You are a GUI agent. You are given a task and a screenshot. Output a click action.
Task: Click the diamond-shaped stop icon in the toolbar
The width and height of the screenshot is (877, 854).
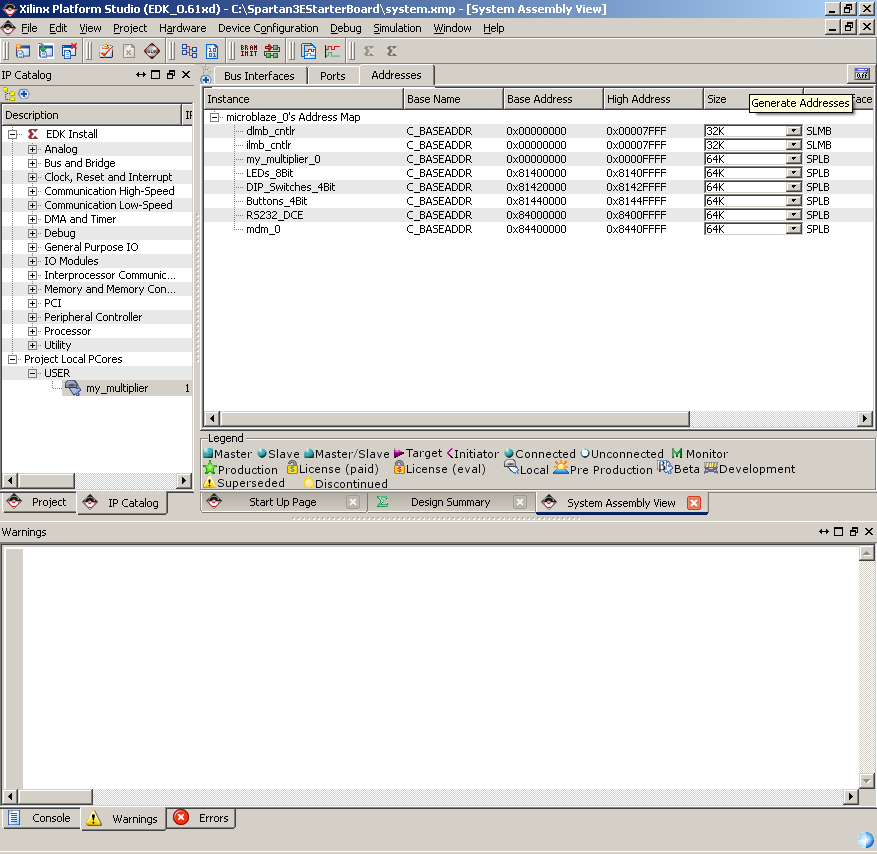pos(152,51)
